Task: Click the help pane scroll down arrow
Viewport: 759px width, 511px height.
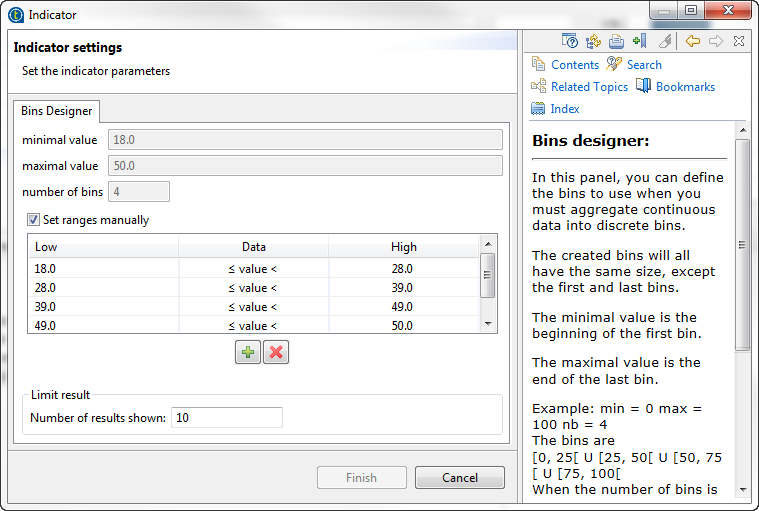Action: [x=743, y=490]
